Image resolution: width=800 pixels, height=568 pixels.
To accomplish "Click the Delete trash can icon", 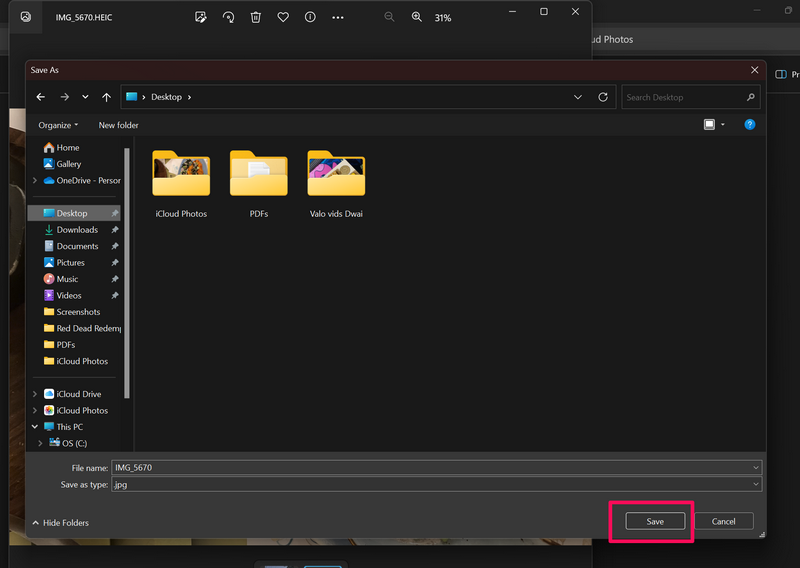I will point(256,17).
